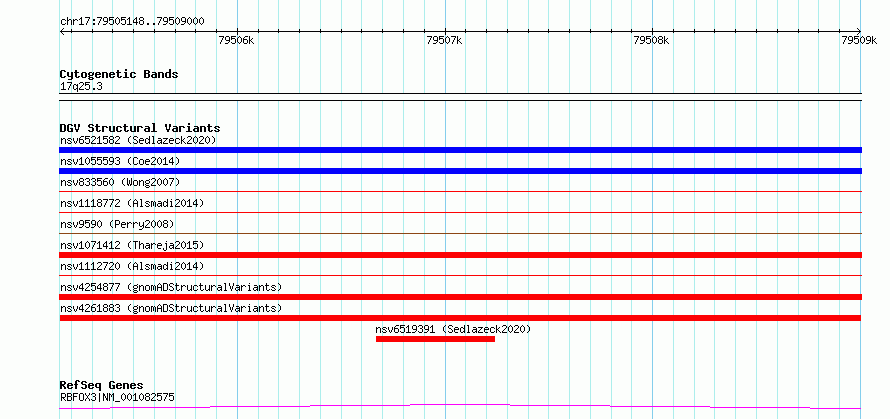This screenshot has width=890, height=419.
Task: Click the red bar under nsv1071412
Action: click(460, 255)
